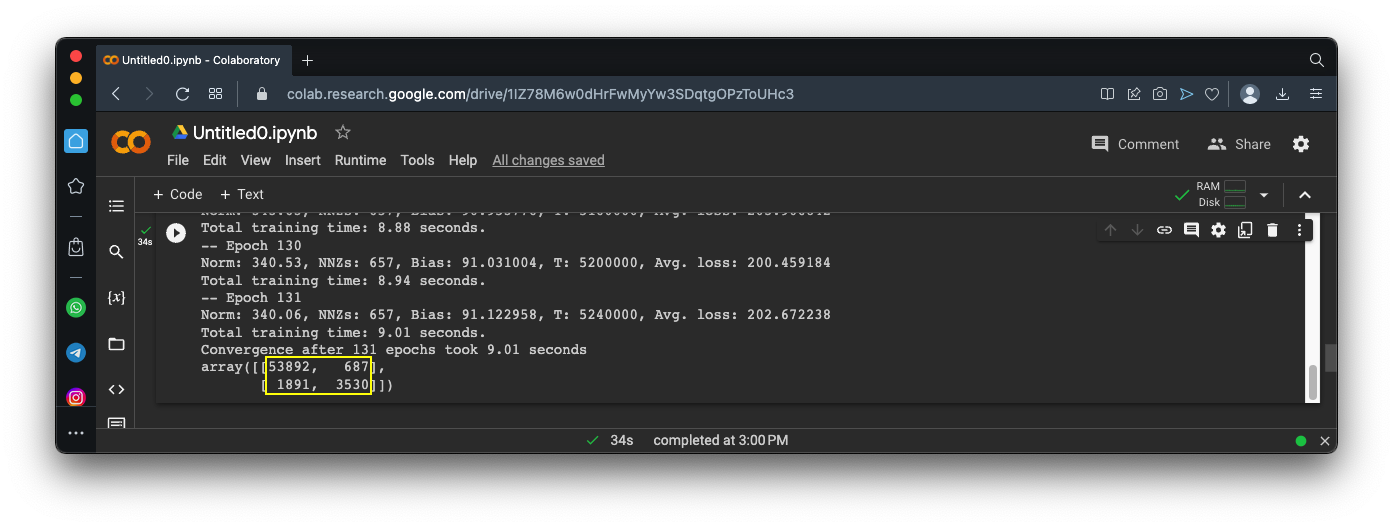Open the Insert menu
The image size is (1393, 527).
tap(303, 160)
